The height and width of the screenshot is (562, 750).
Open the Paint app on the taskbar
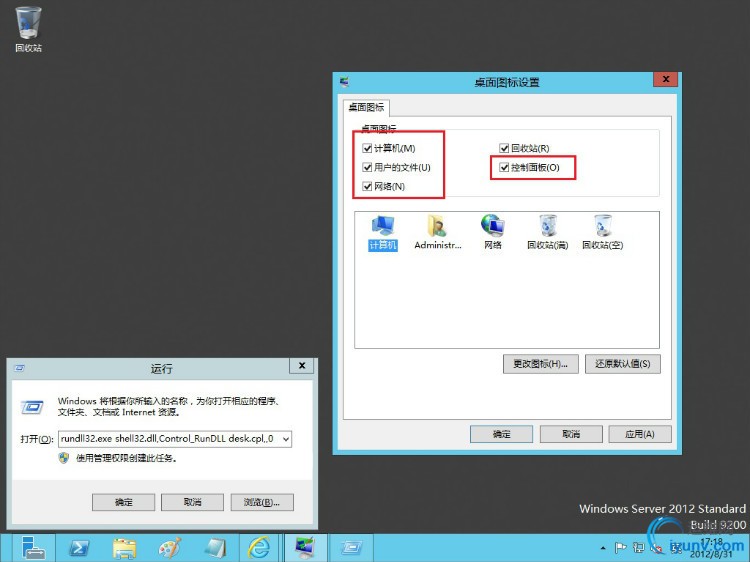coord(170,548)
